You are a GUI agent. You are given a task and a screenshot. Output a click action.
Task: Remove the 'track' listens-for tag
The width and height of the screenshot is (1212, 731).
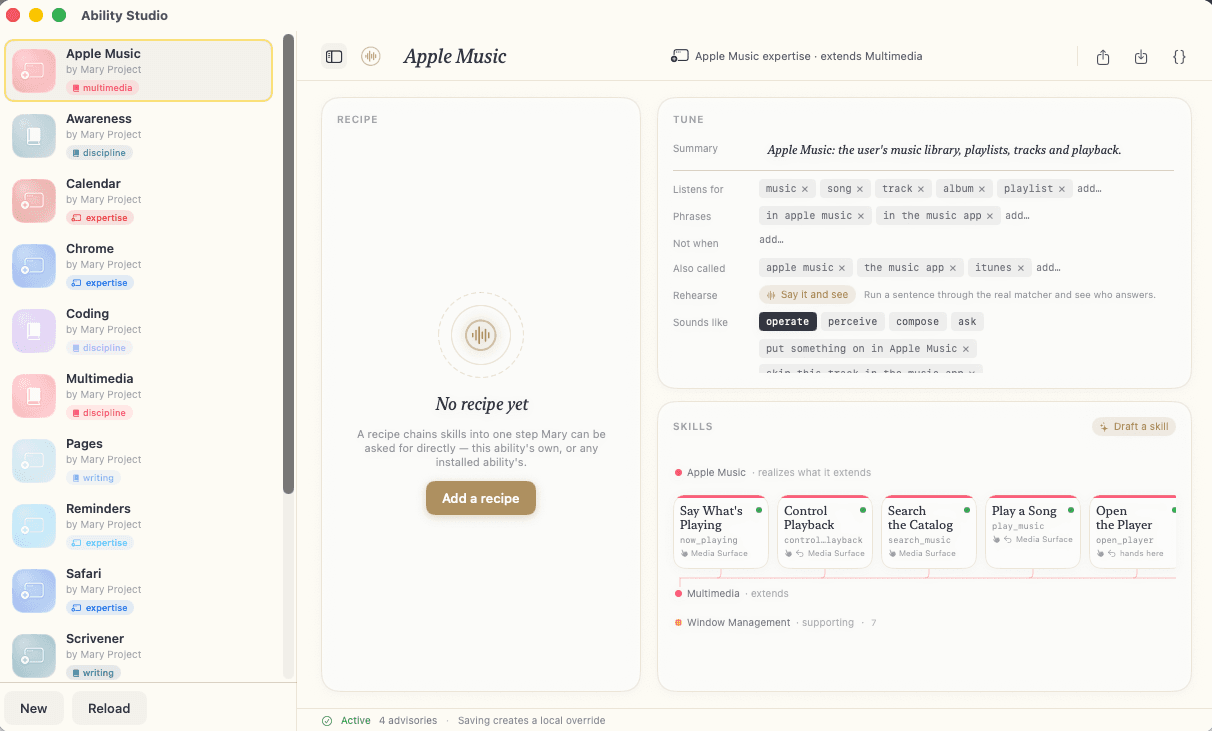pyautogui.click(x=921, y=189)
